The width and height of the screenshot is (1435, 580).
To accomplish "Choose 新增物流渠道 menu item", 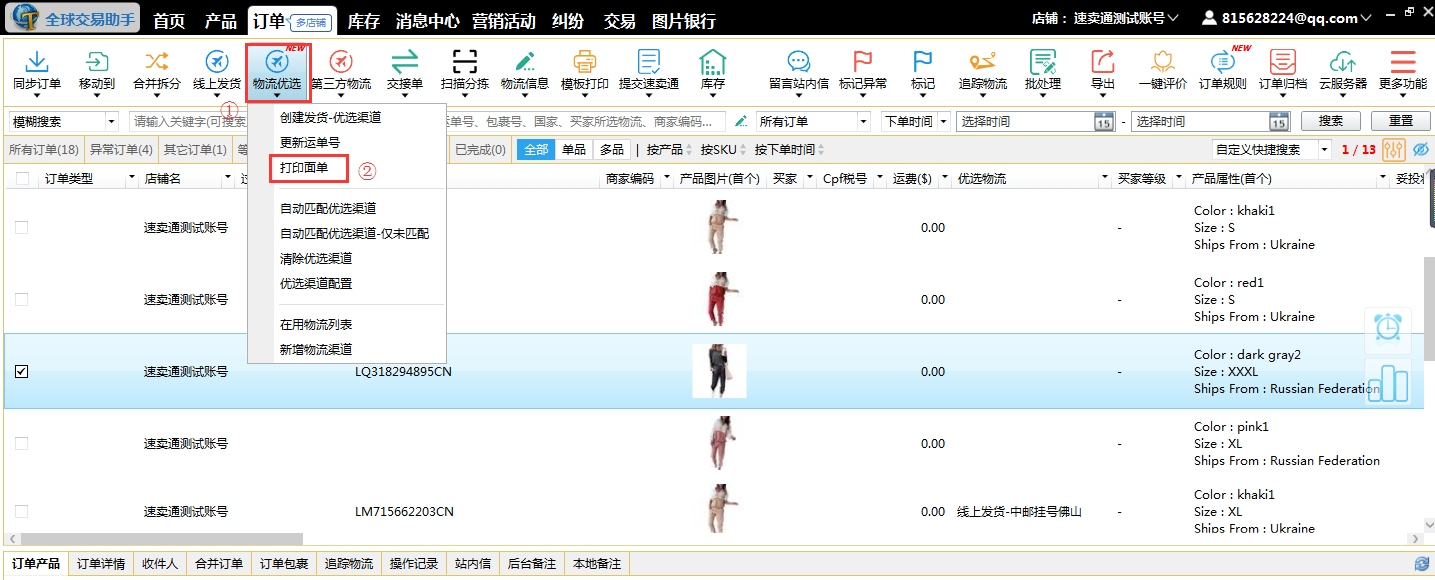I will (316, 349).
